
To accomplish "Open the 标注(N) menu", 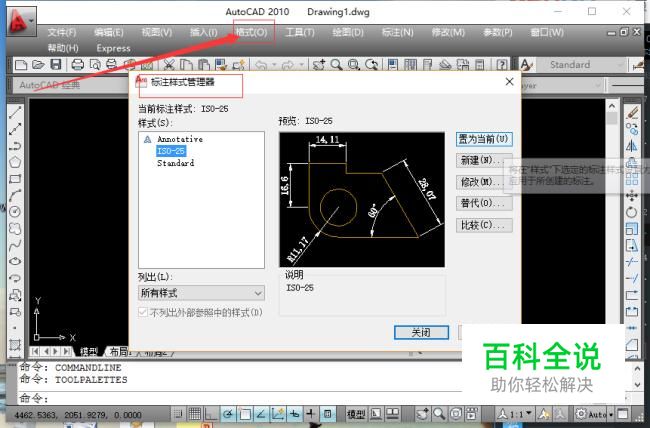I will 398,32.
